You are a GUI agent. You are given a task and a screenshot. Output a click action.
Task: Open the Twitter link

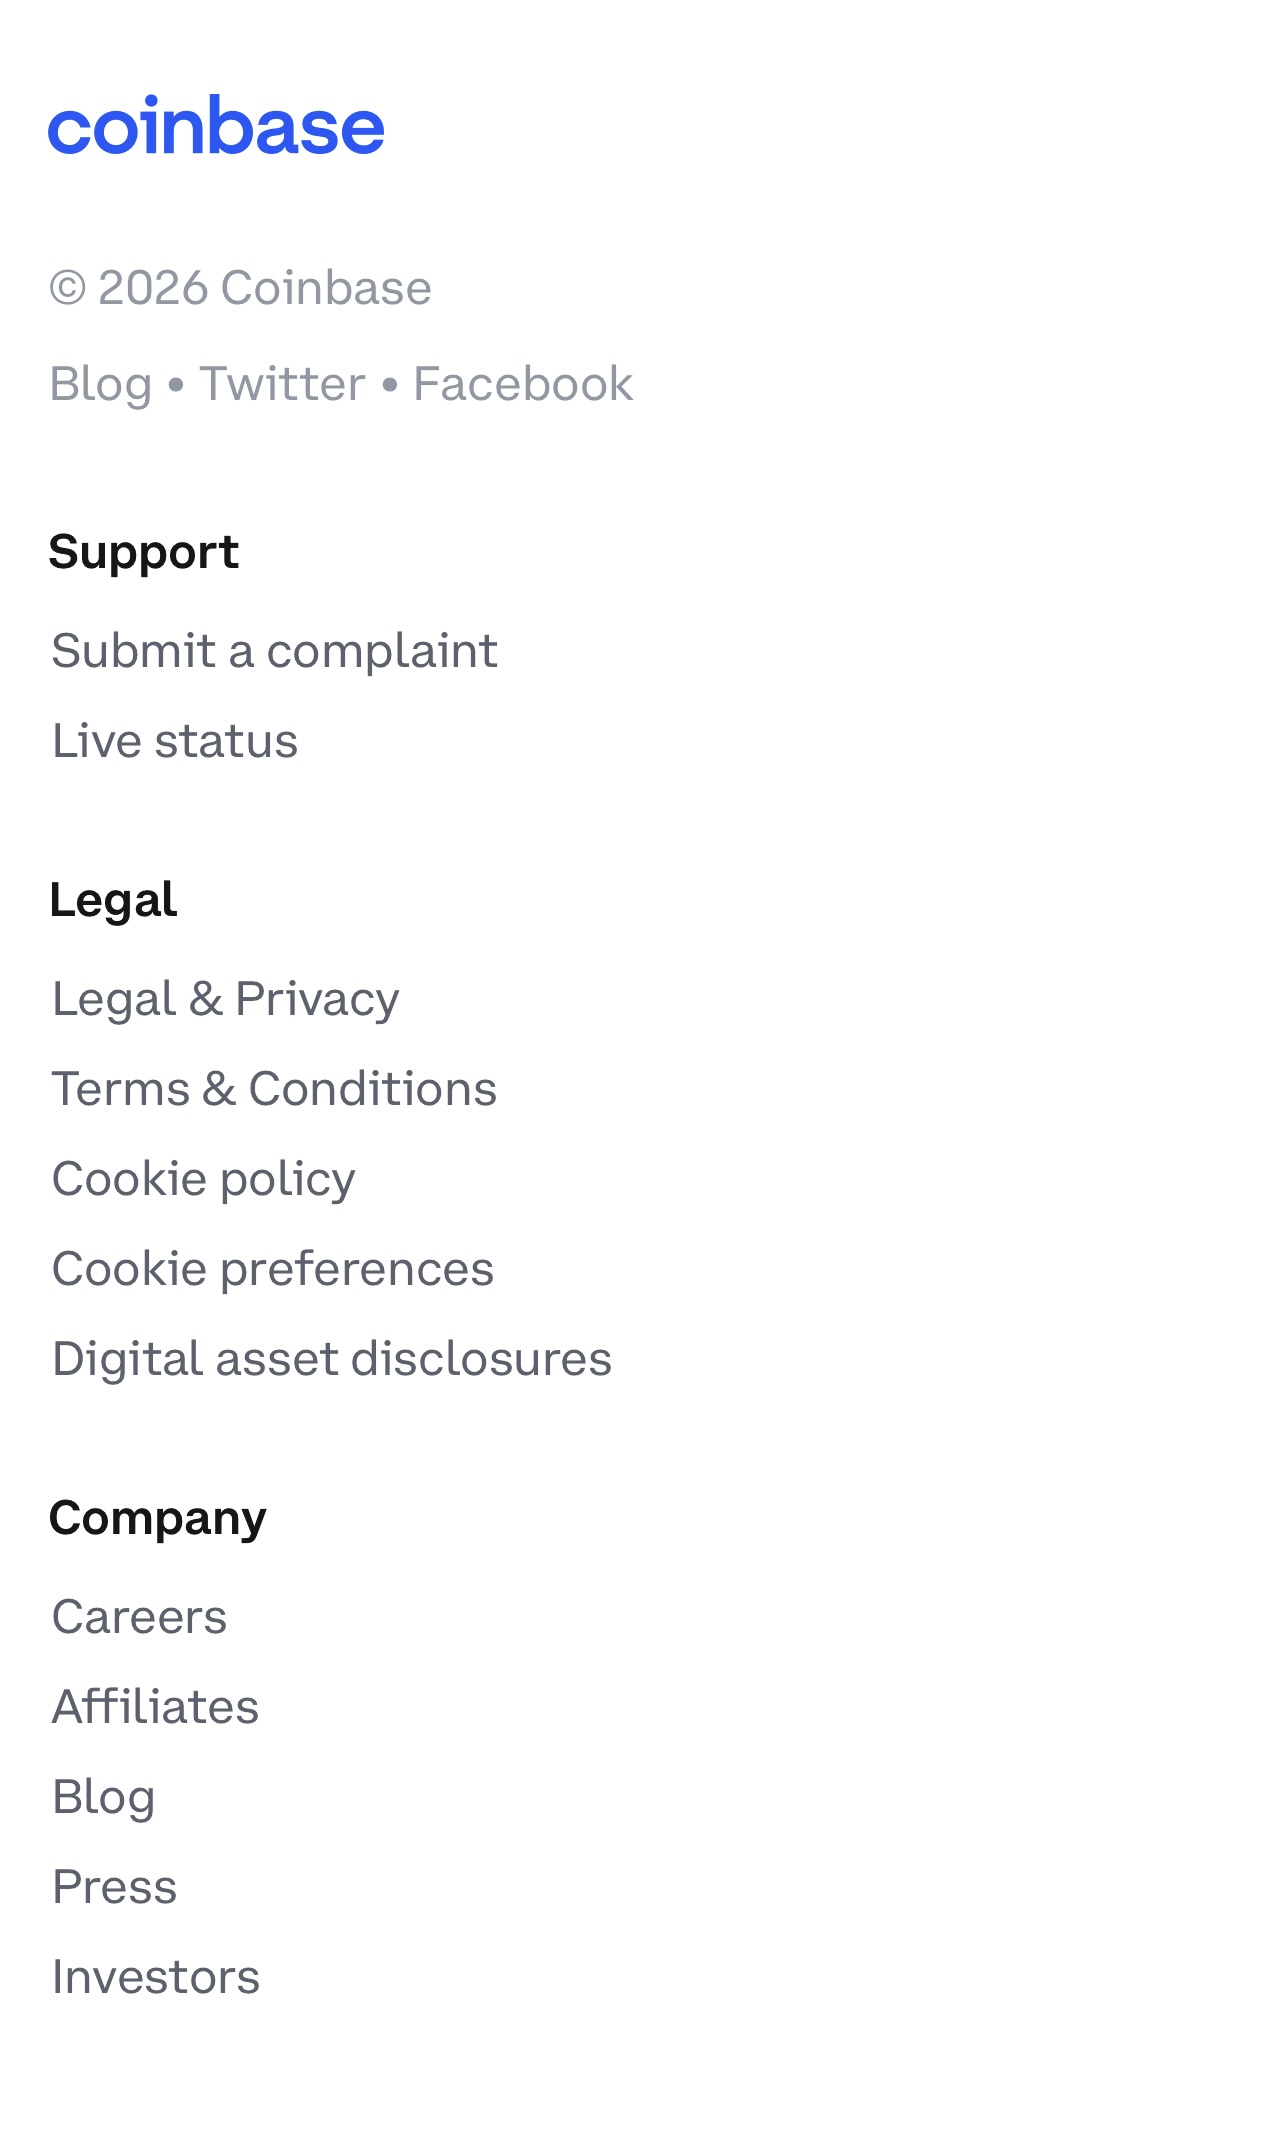click(282, 384)
